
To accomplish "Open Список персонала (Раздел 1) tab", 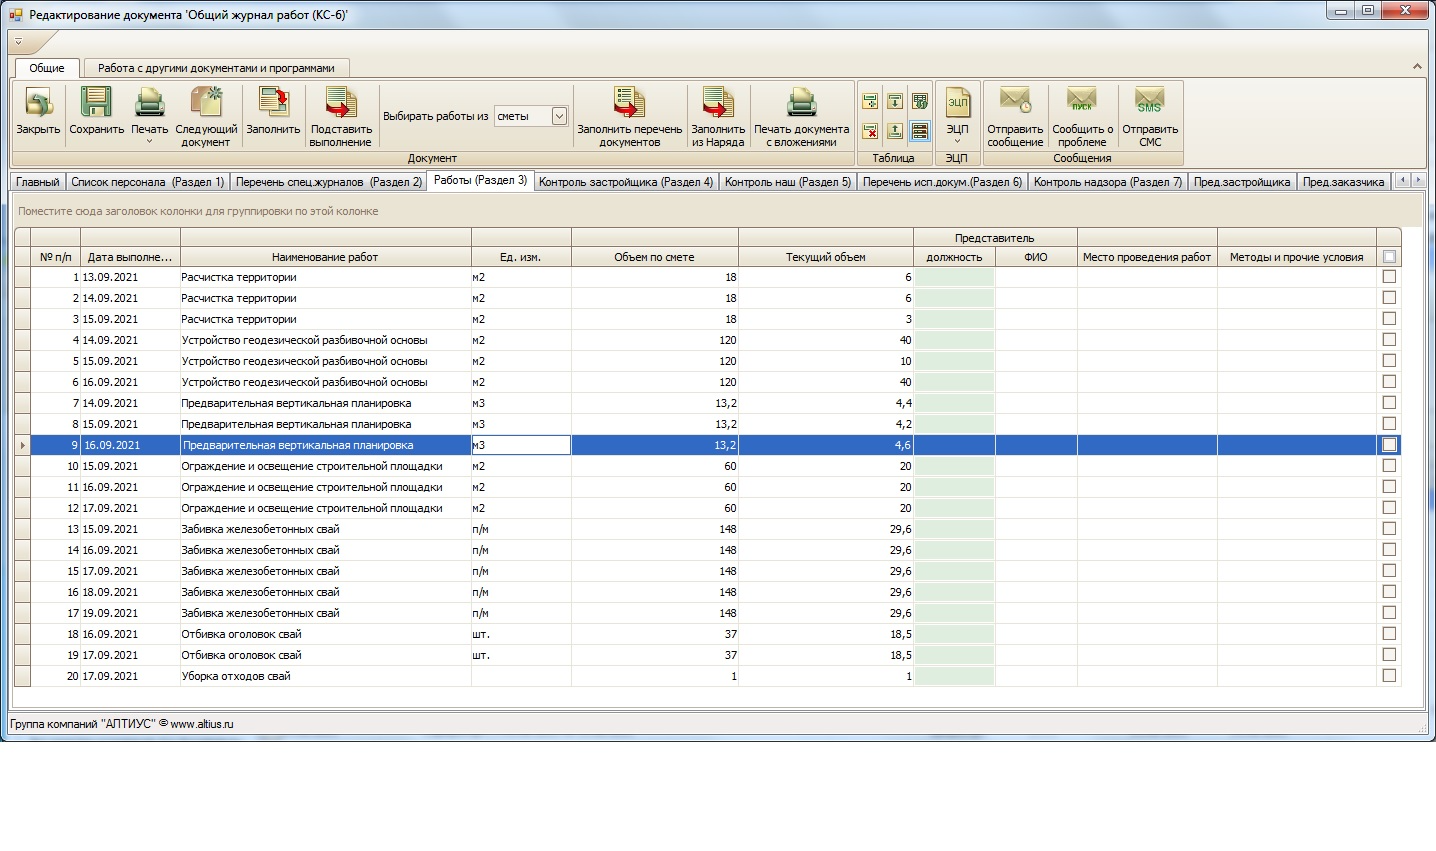I will (x=148, y=182).
